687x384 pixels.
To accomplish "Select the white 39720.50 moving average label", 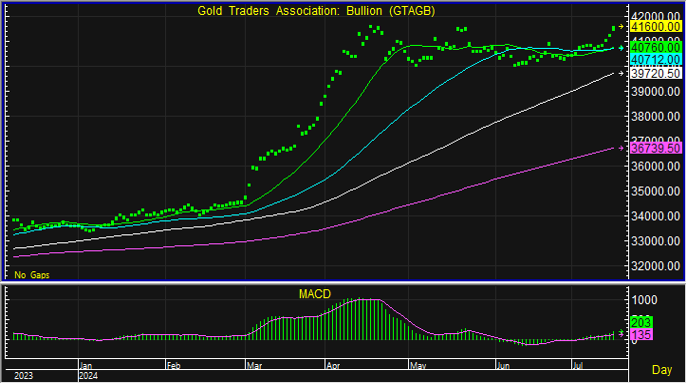I will click(x=655, y=73).
